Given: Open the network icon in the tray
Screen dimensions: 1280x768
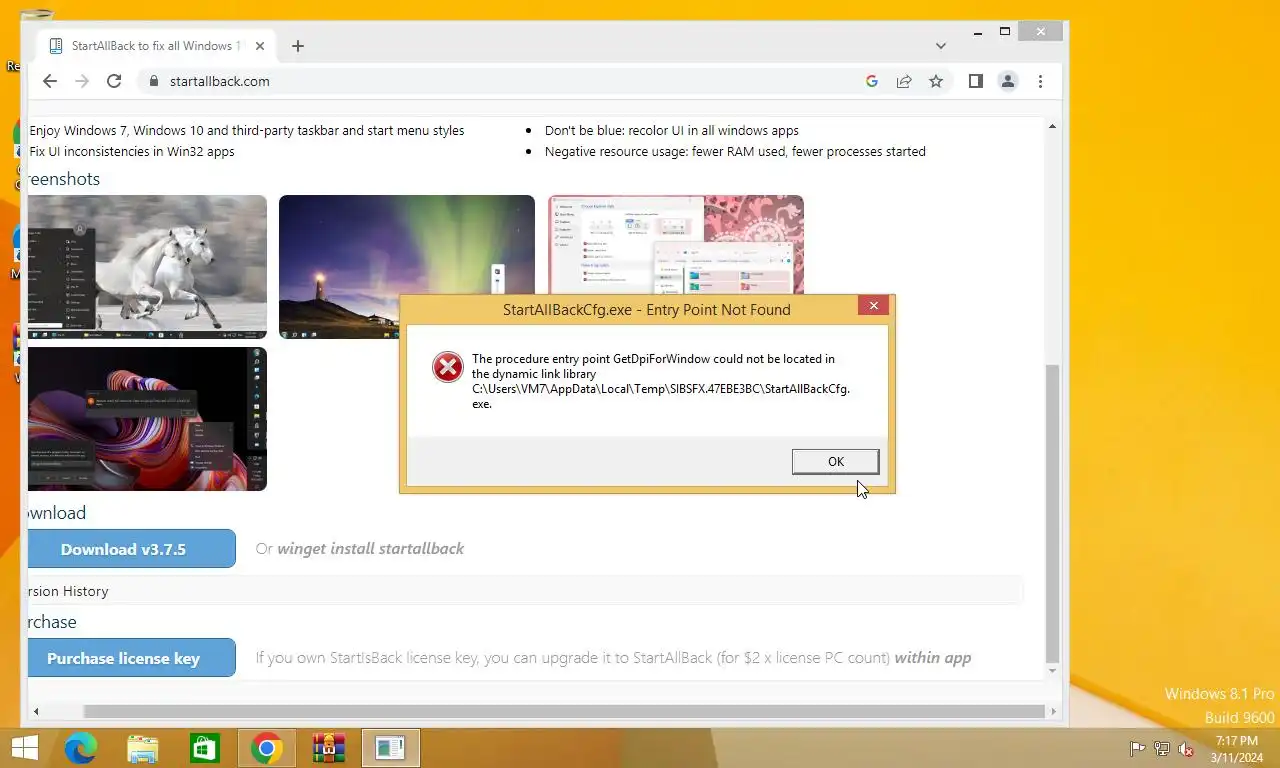Looking at the screenshot, I should coord(1162,749).
